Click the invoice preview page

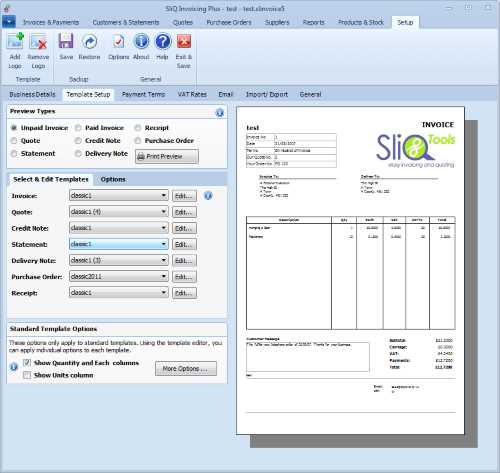pos(350,270)
